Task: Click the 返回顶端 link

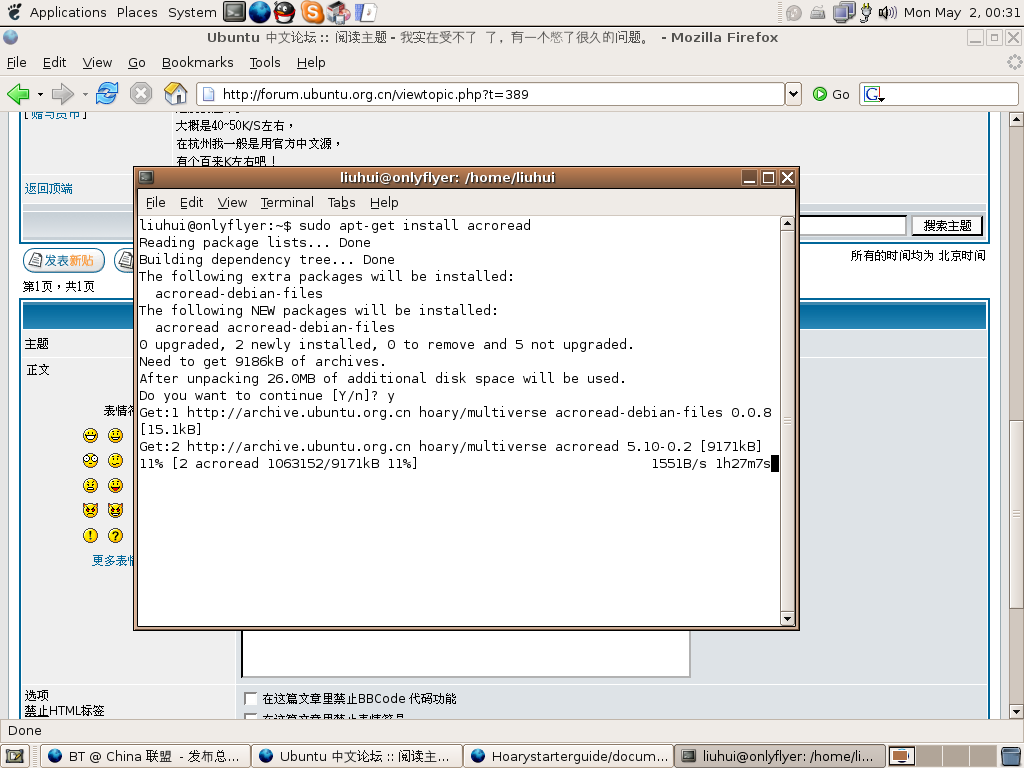Action: tap(48, 189)
